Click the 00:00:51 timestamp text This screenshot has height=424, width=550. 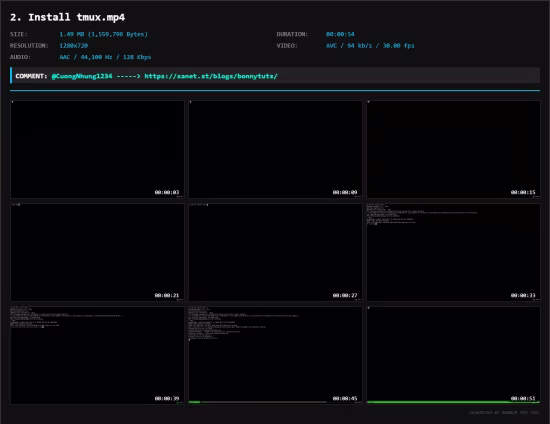tap(523, 398)
